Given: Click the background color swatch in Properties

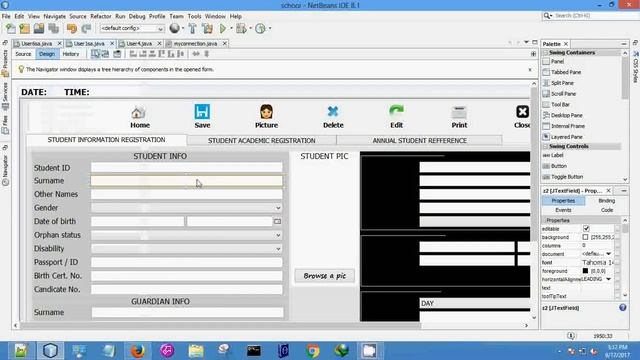Looking at the screenshot, I should (585, 237).
